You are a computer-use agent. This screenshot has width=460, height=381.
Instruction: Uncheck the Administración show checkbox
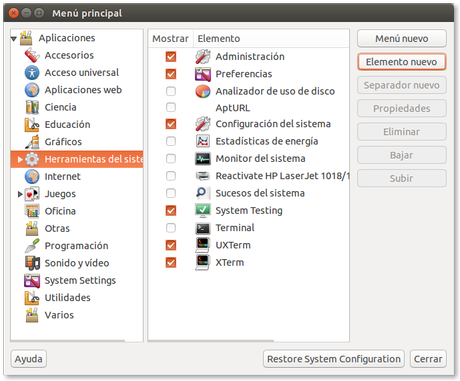click(171, 57)
